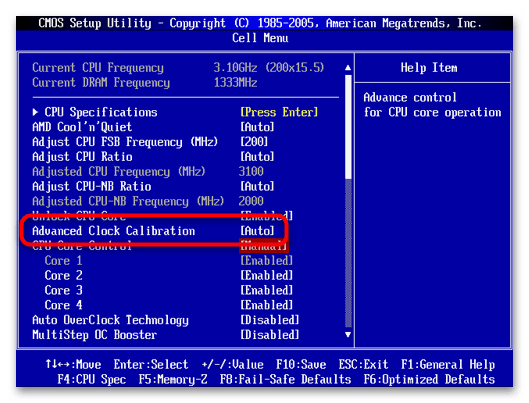Click the scrollbar down arrow
Image resolution: width=529 pixels, height=403 pixels.
tap(348, 335)
